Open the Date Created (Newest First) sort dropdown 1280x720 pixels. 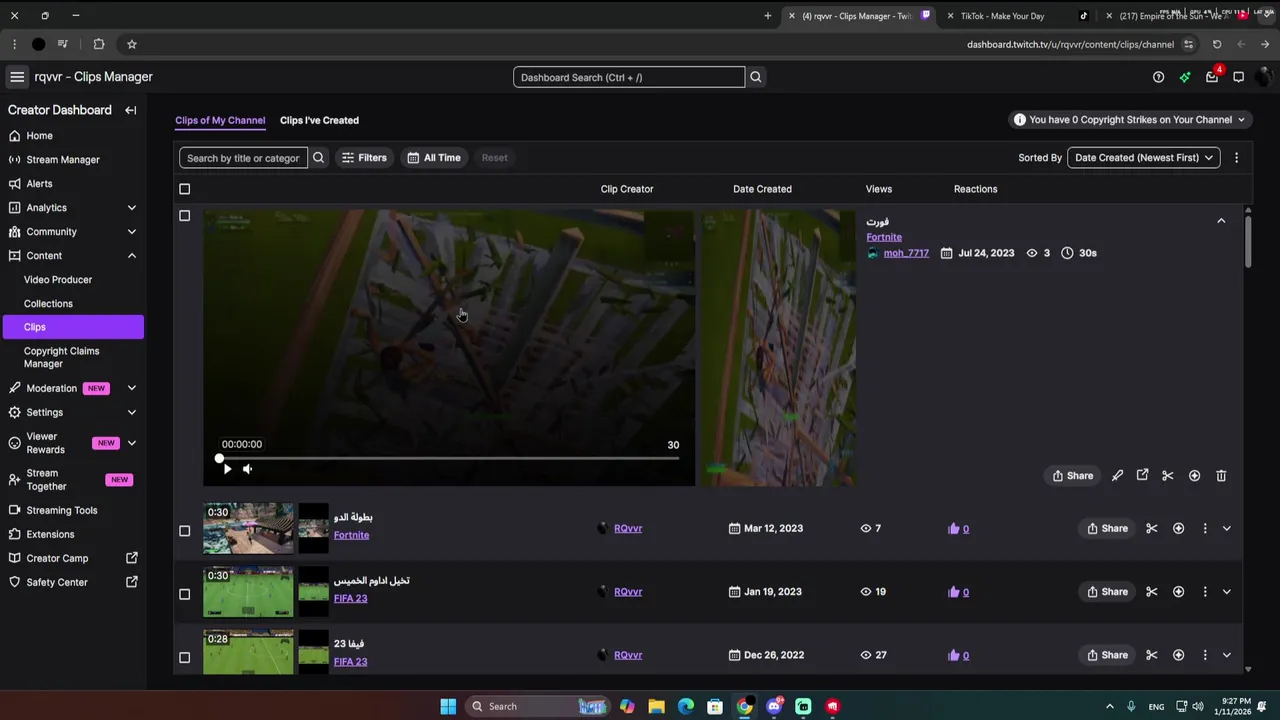[1143, 158]
